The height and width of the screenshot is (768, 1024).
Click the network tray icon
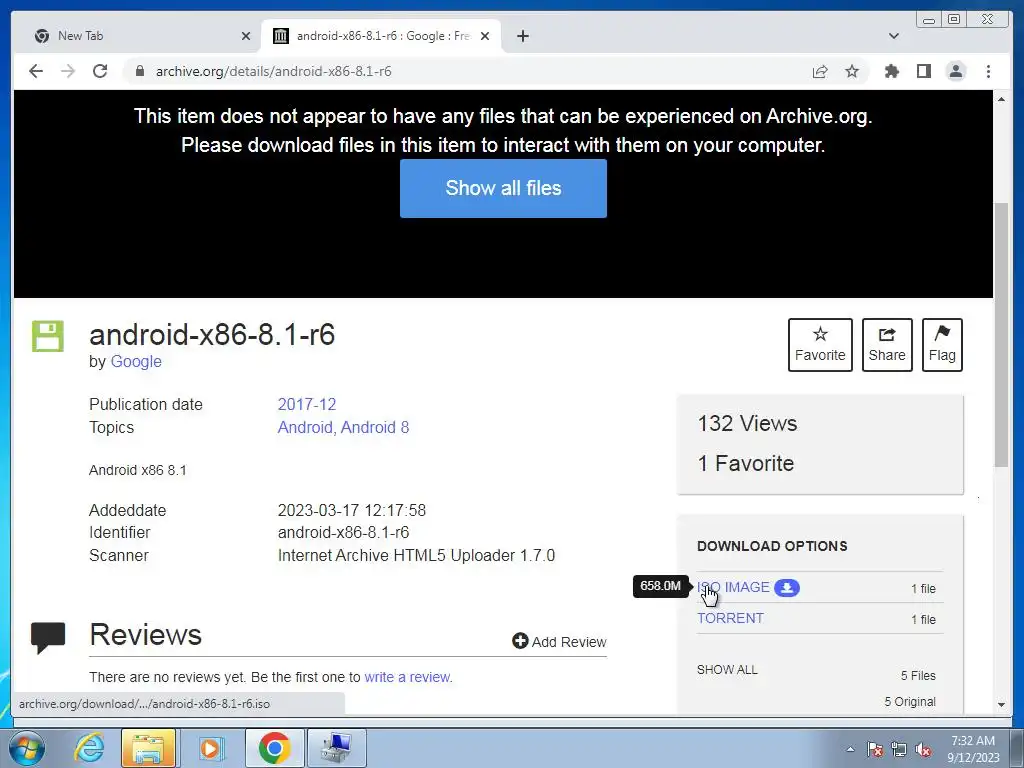click(x=899, y=749)
